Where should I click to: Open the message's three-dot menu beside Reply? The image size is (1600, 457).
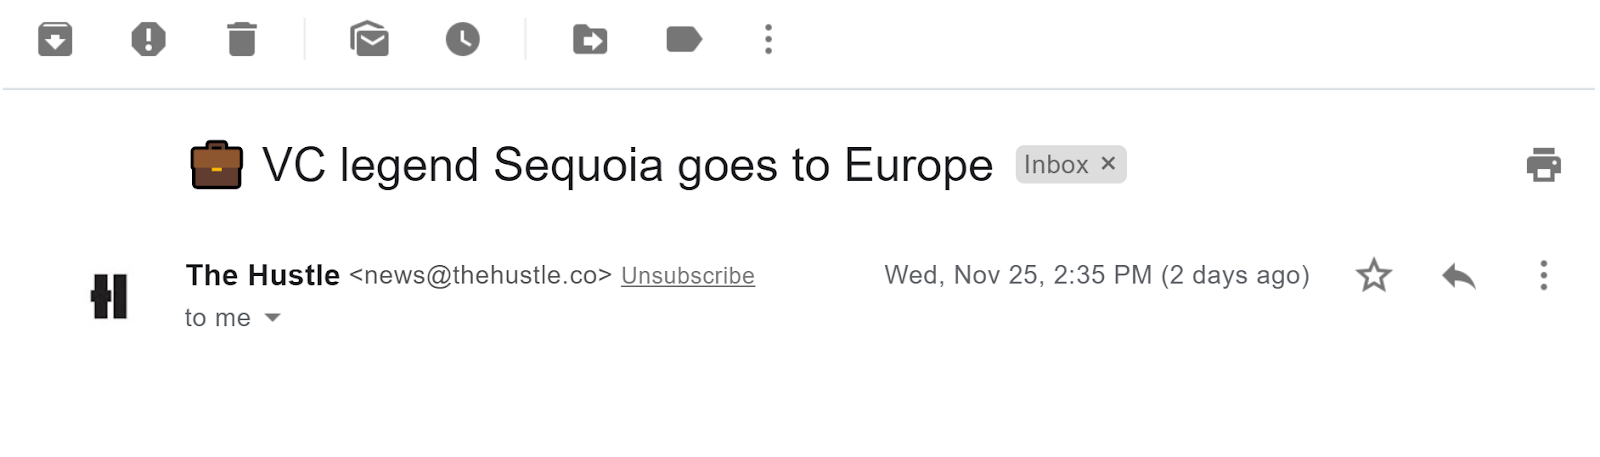pos(1544,275)
